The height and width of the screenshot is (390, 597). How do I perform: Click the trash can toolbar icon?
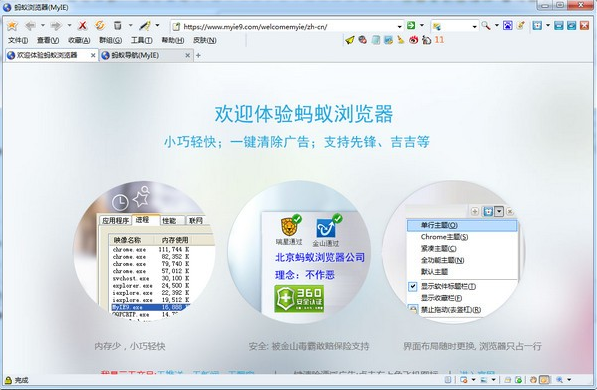pos(118,26)
